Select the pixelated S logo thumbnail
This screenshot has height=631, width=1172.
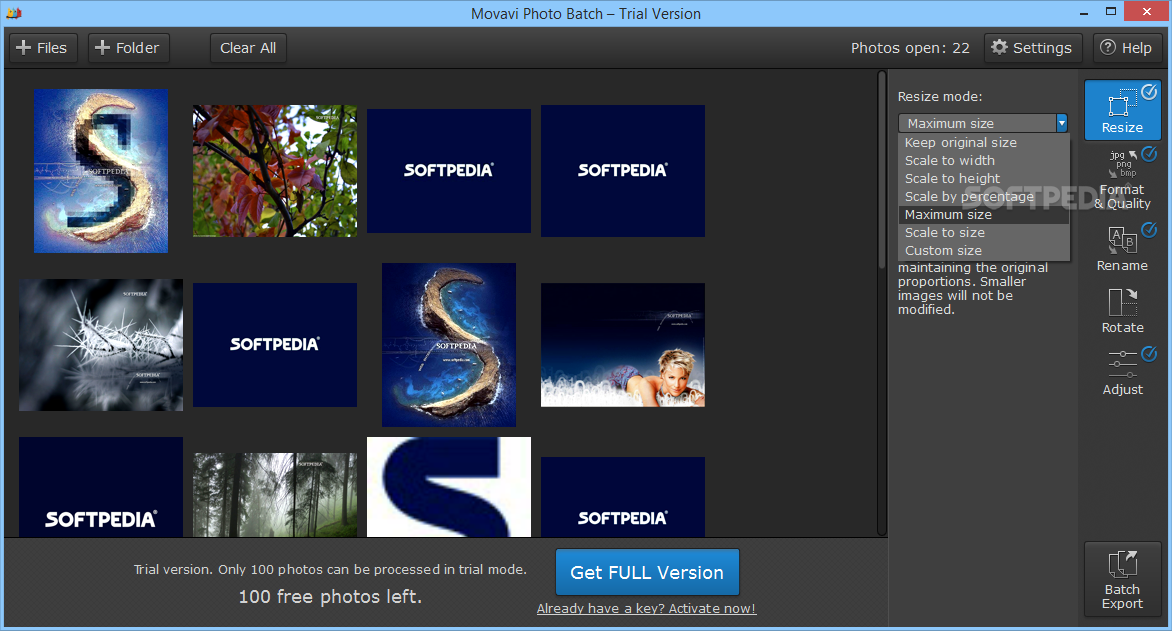101,171
